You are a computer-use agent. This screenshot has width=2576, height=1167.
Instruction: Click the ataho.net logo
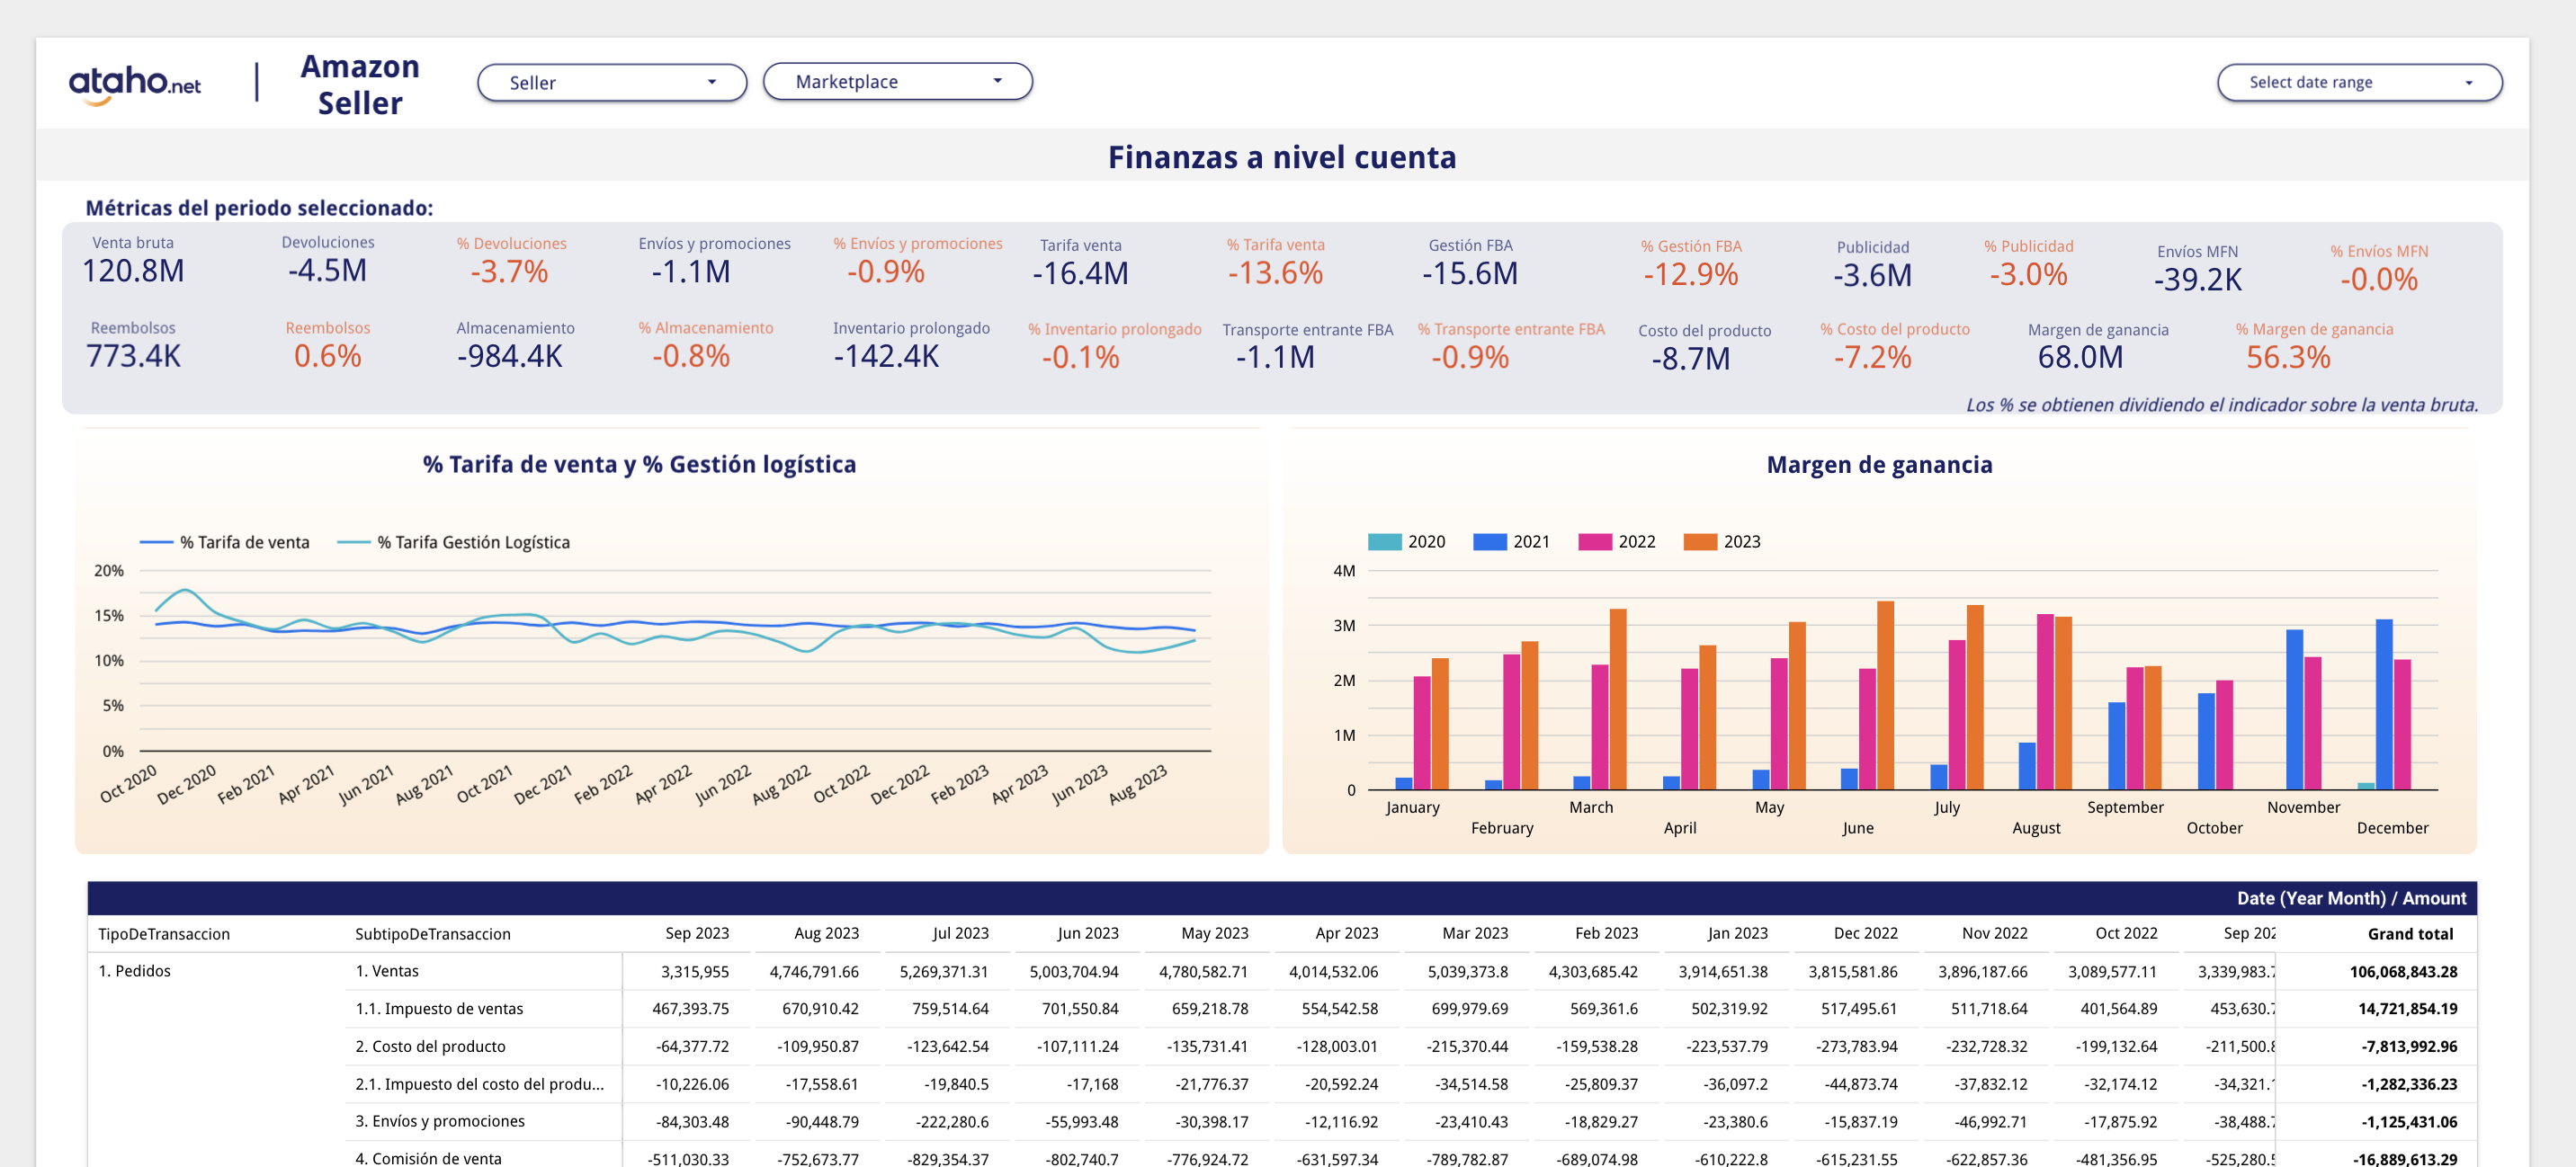[x=134, y=83]
